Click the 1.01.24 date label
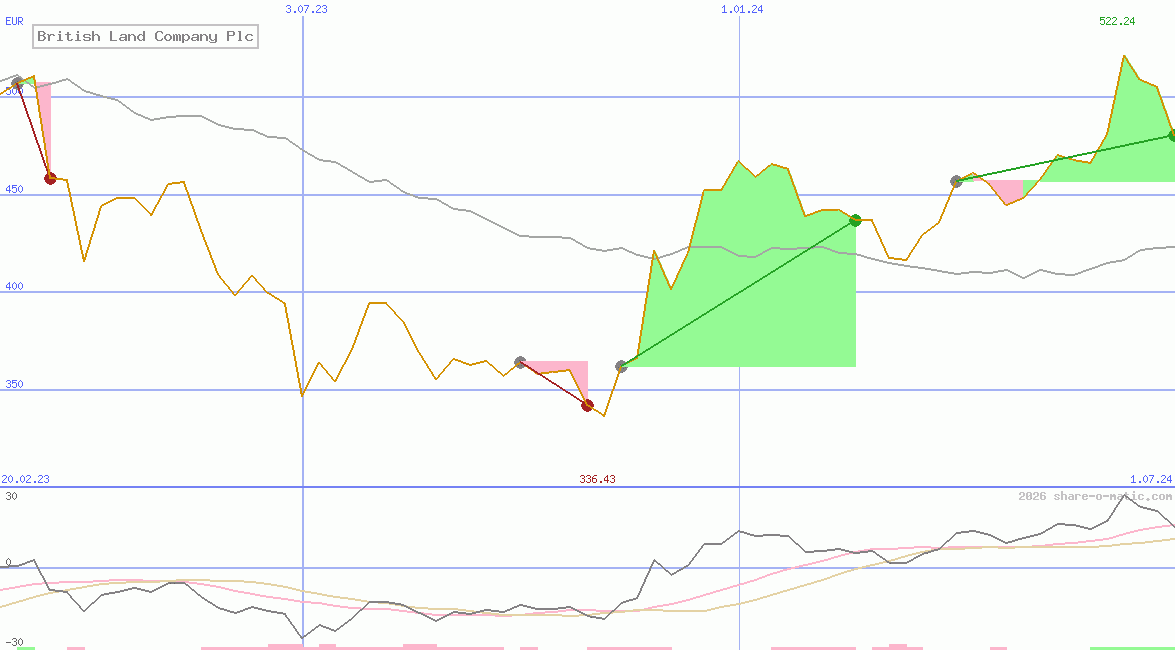Image resolution: width=1175 pixels, height=650 pixels. (x=742, y=9)
